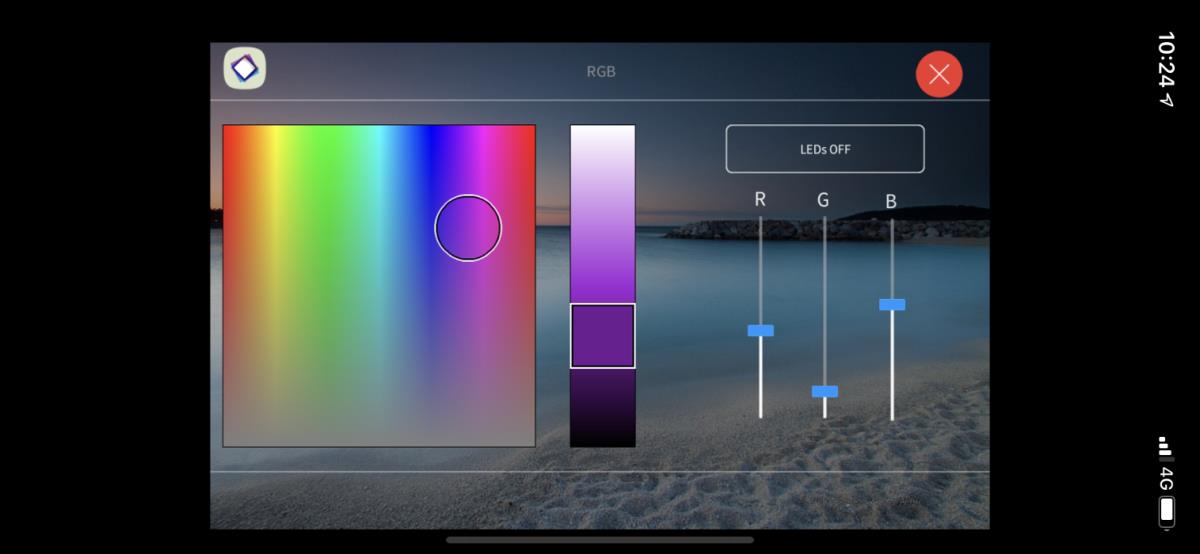Click the B slider blue handle
Viewport: 1200px width, 554px height.
click(x=892, y=304)
